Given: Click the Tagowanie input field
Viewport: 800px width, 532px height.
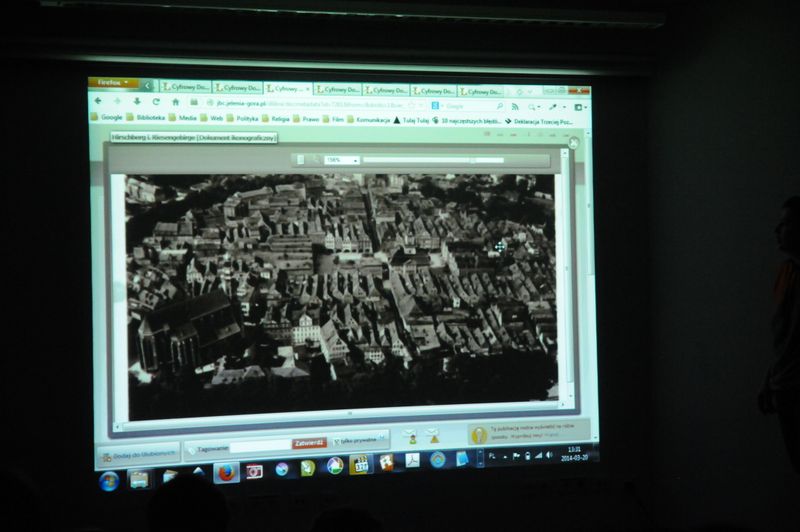Looking at the screenshot, I should coord(260,442).
